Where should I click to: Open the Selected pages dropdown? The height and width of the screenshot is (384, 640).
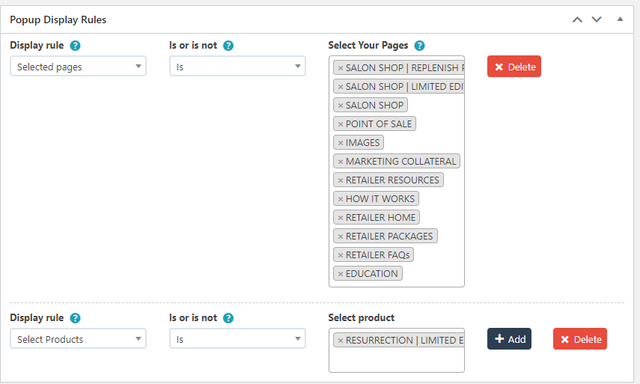click(78, 67)
